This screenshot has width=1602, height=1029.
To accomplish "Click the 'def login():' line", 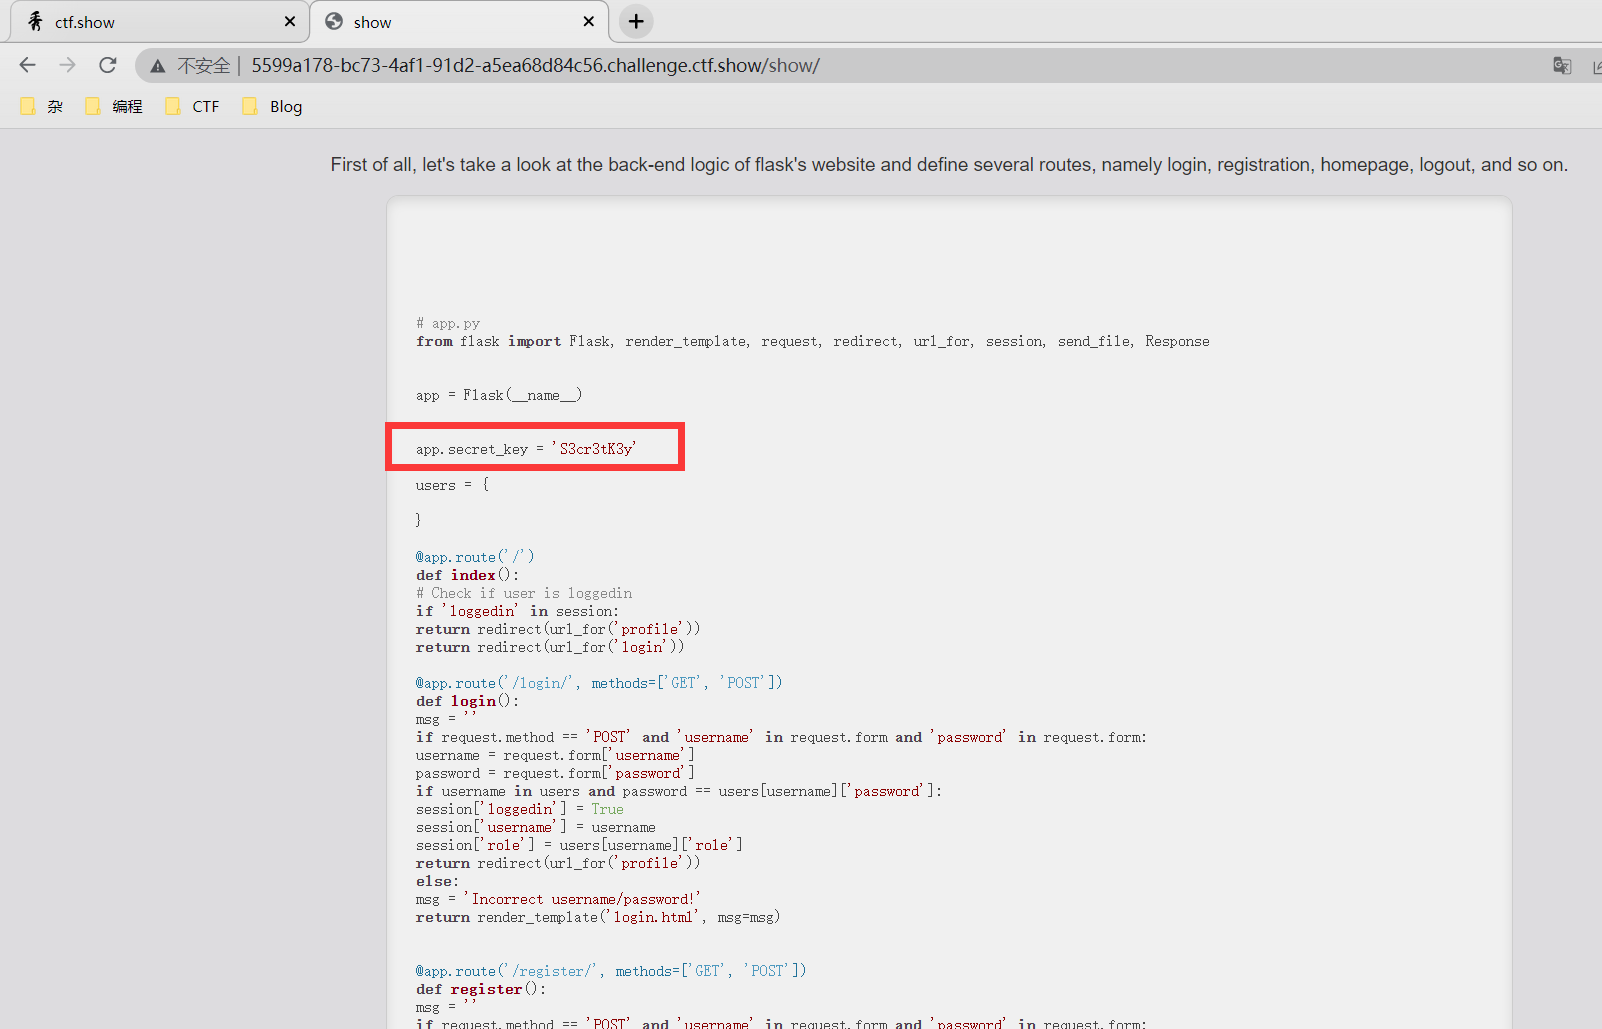I will pyautogui.click(x=467, y=702).
